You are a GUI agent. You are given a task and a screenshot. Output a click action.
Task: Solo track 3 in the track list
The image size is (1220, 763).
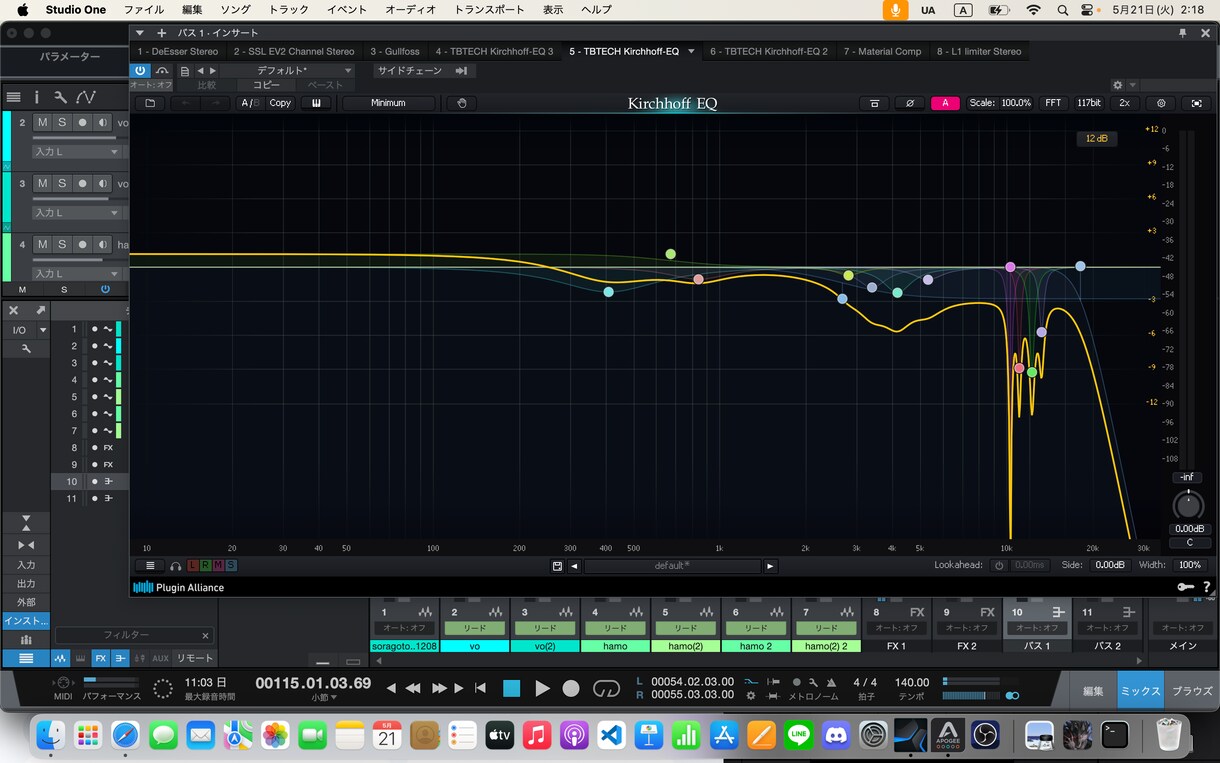(61, 183)
